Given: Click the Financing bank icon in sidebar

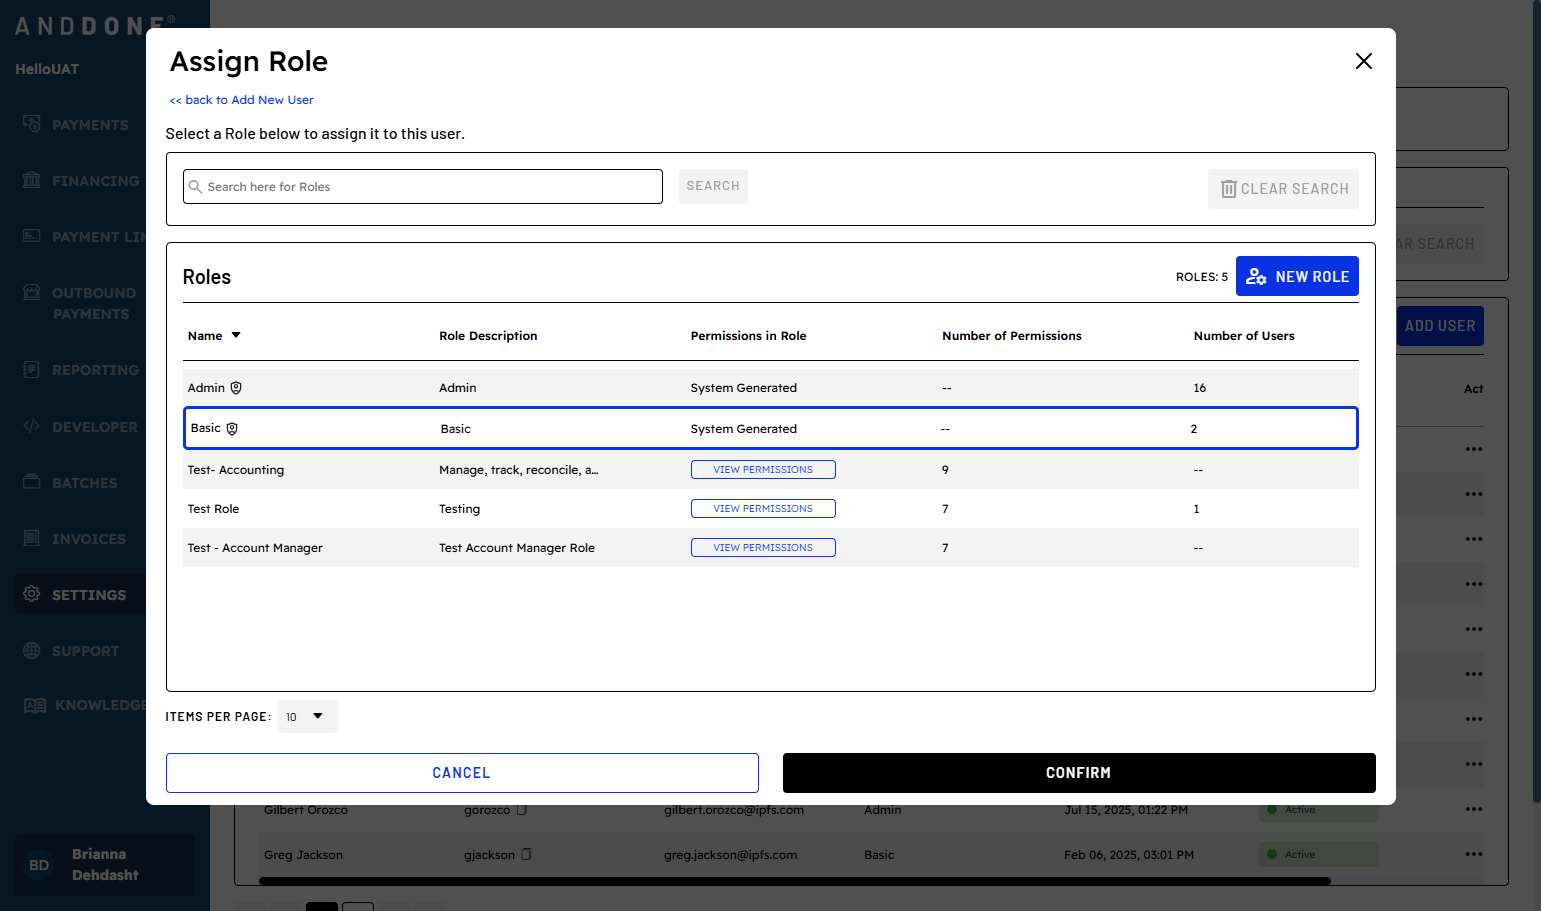Looking at the screenshot, I should pyautogui.click(x=32, y=180).
